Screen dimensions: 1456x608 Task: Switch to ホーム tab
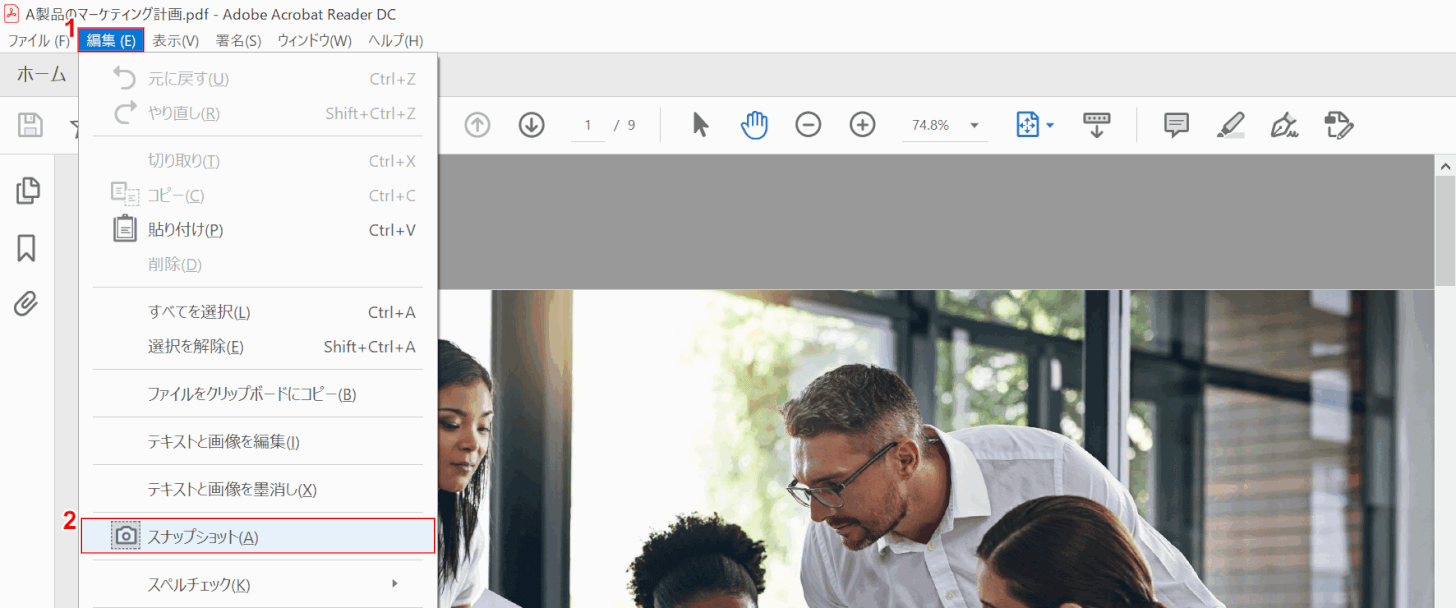(42, 74)
